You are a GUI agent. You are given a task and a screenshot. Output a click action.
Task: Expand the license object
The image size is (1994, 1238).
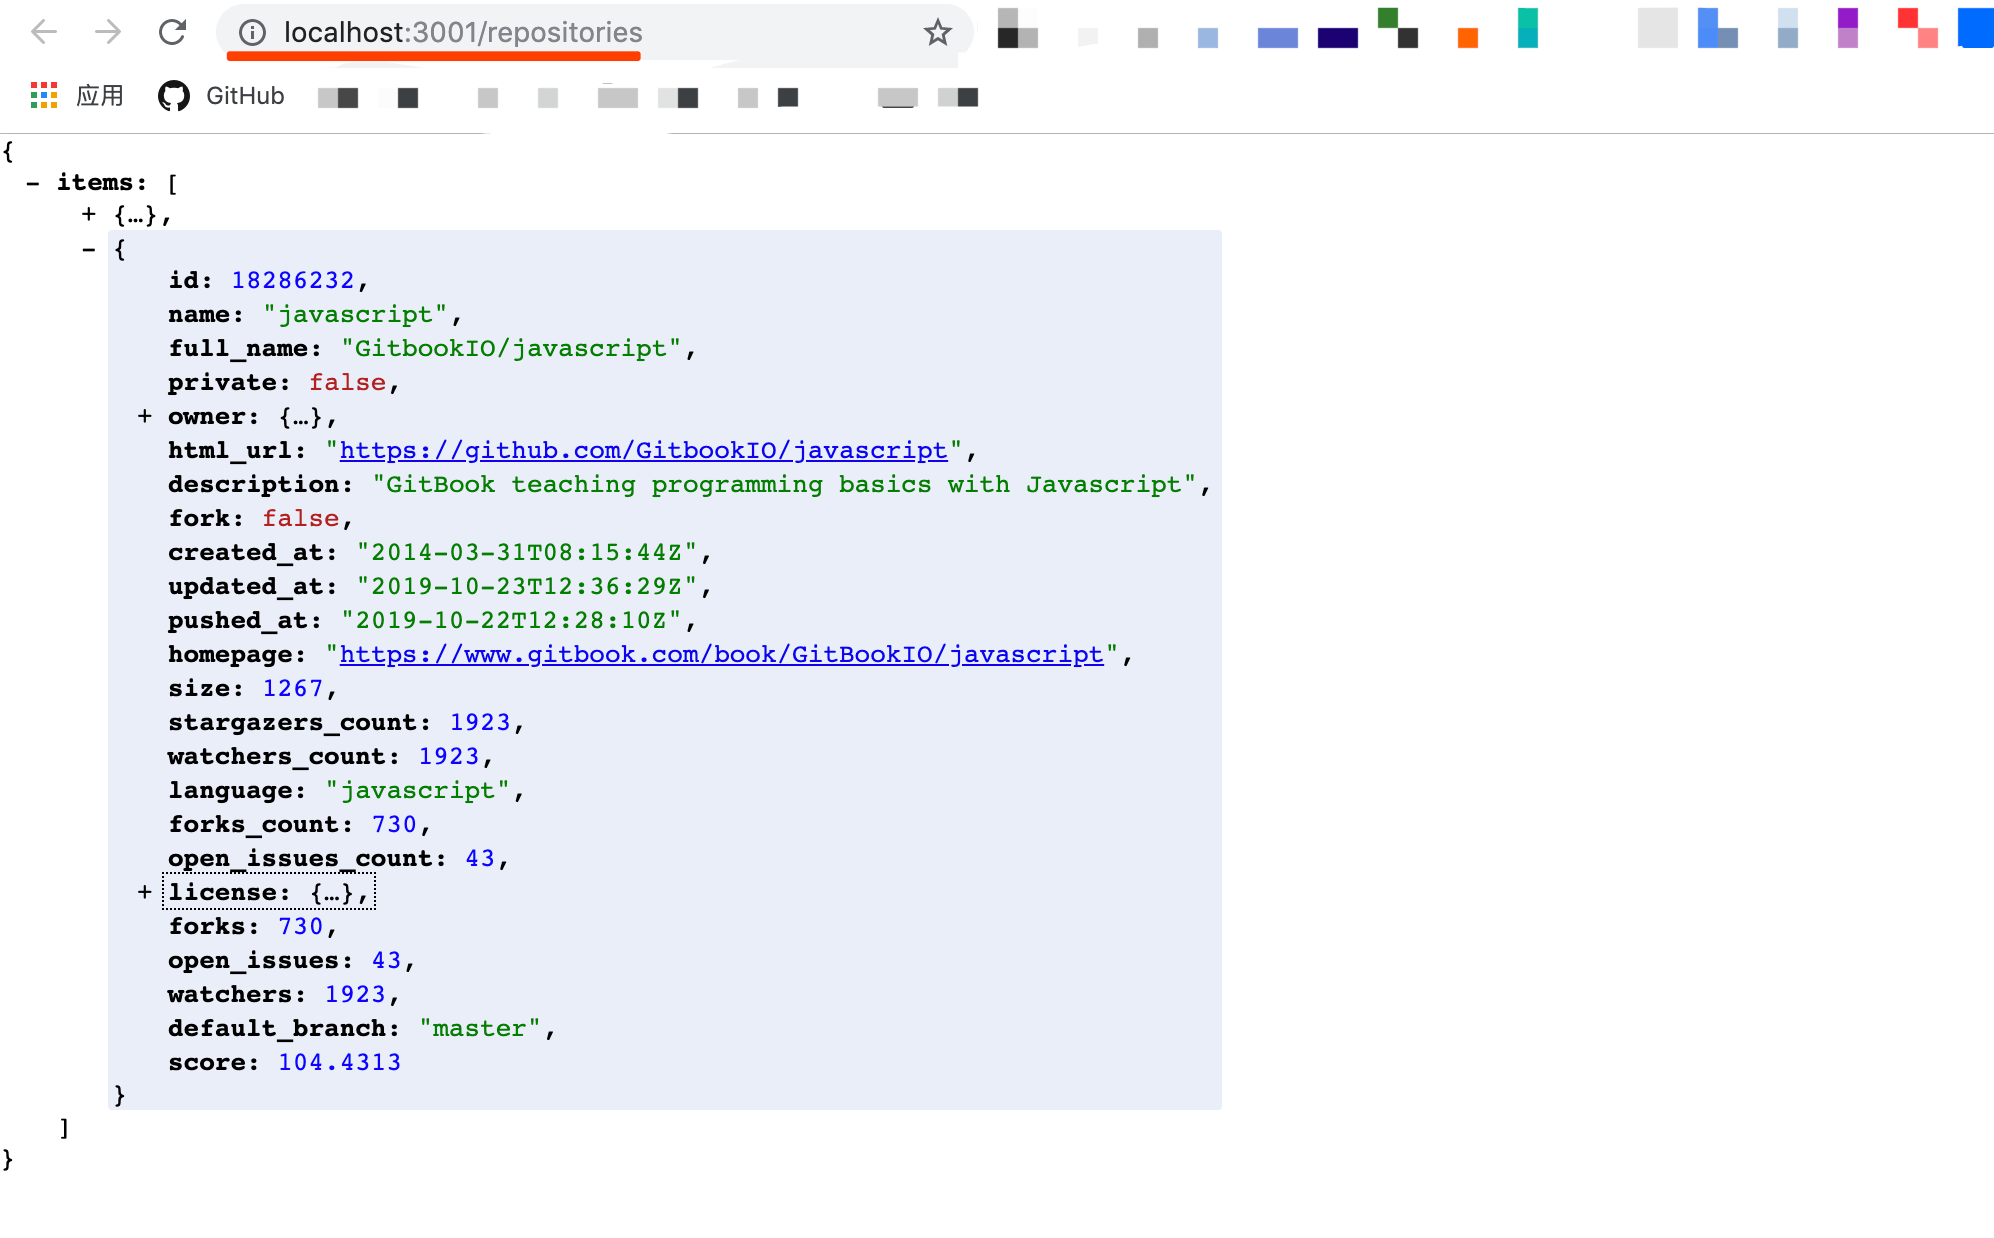click(x=145, y=892)
